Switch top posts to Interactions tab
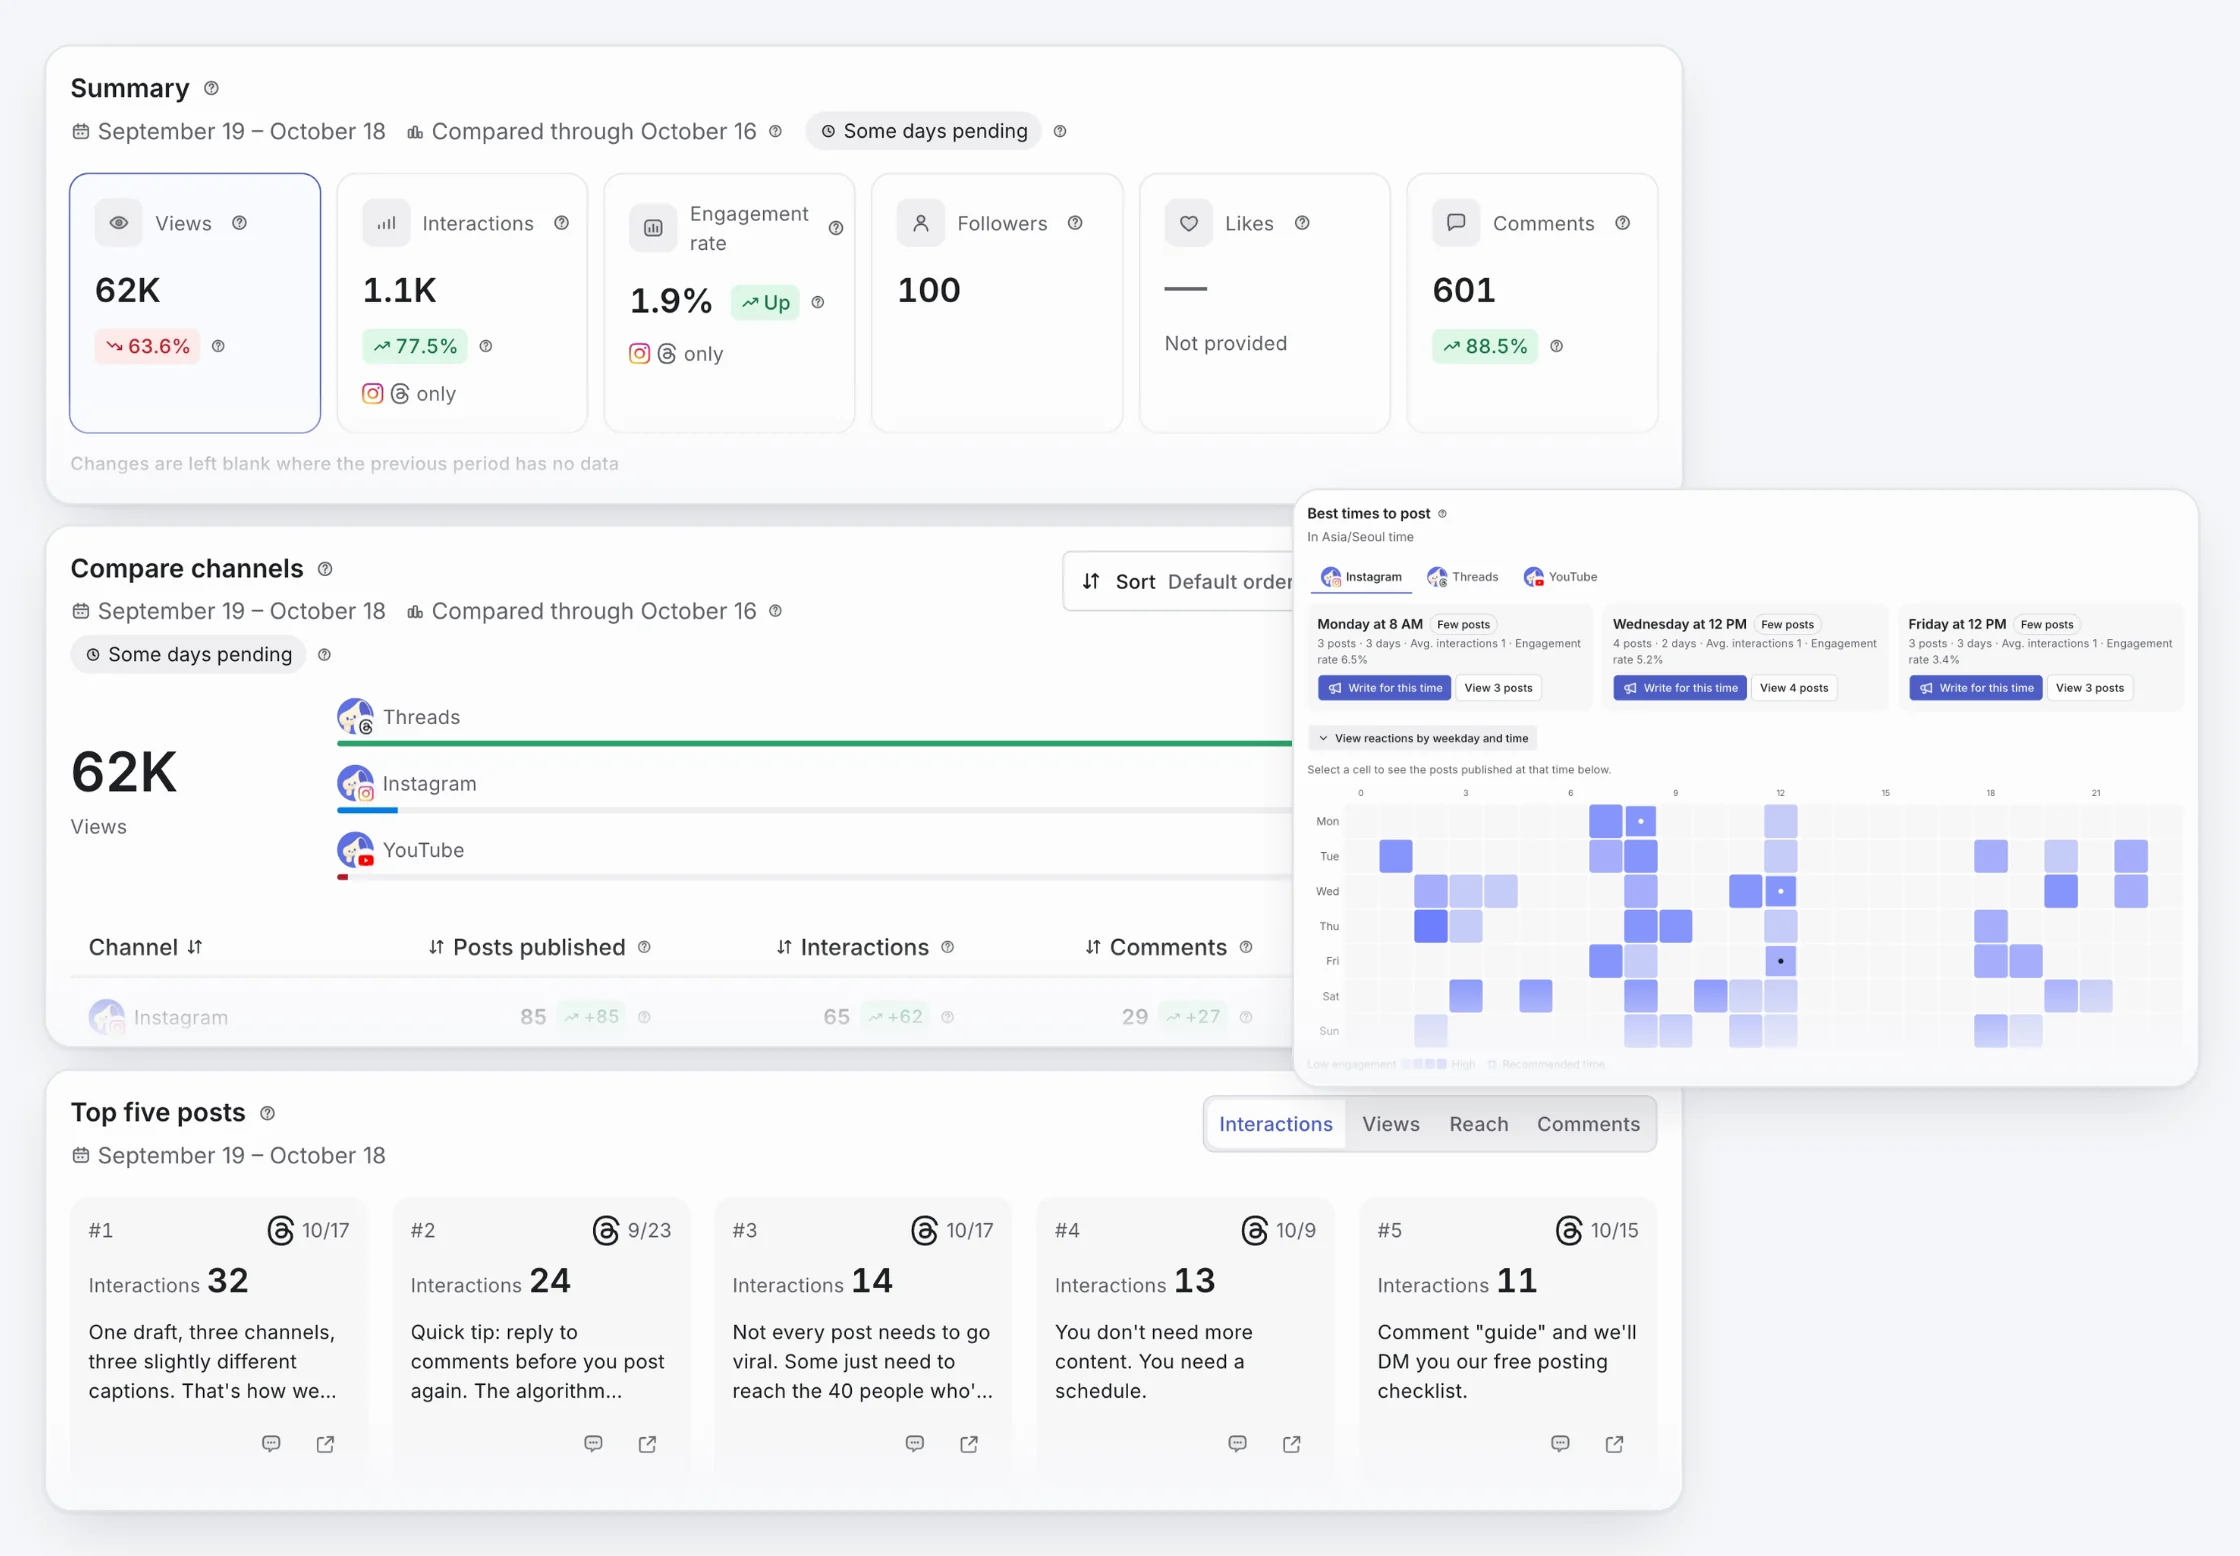 coord(1275,1124)
